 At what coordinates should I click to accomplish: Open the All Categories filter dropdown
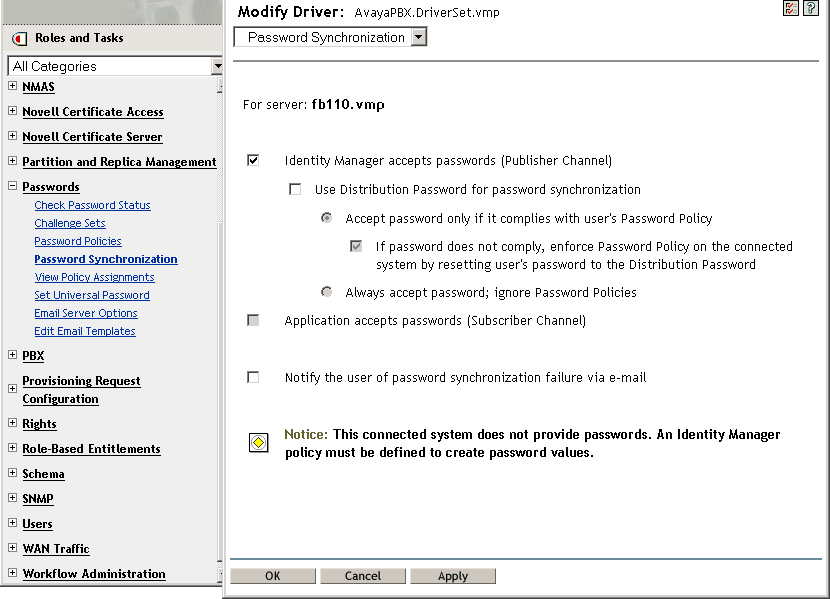217,66
